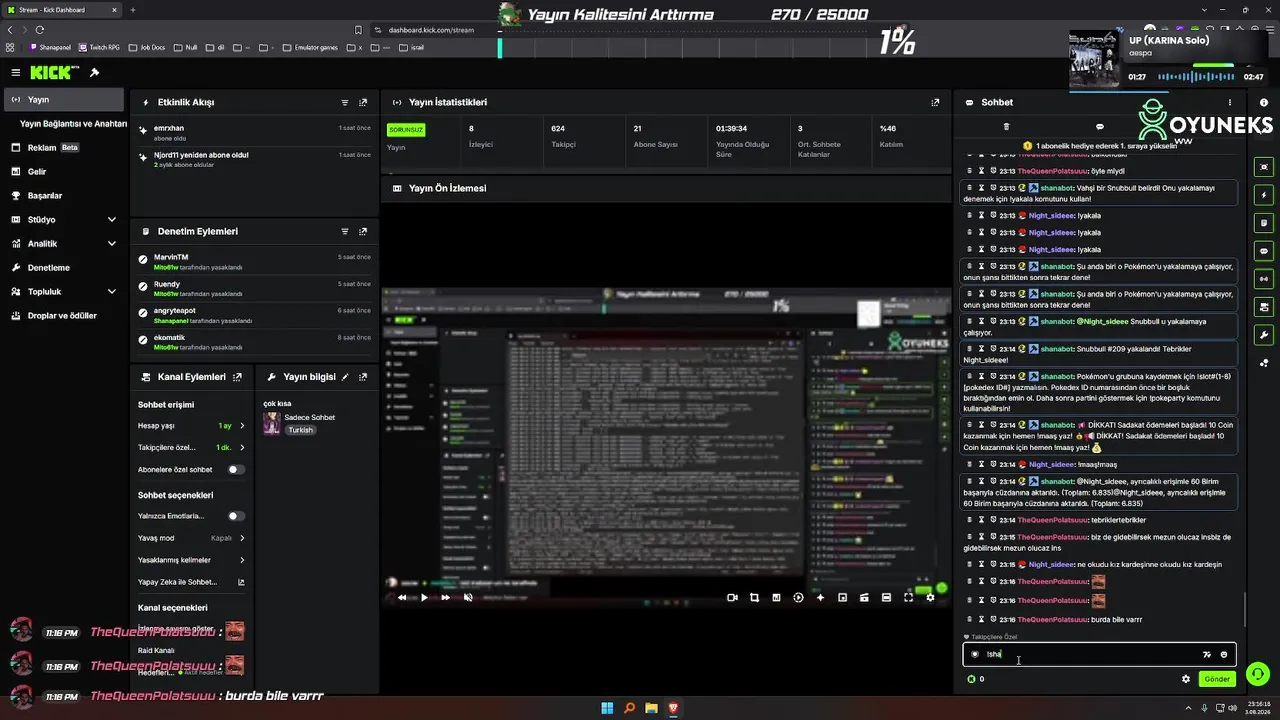This screenshot has height=720, width=1280.
Task: Filter the Denetim Eylemleri panel
Action: [345, 232]
